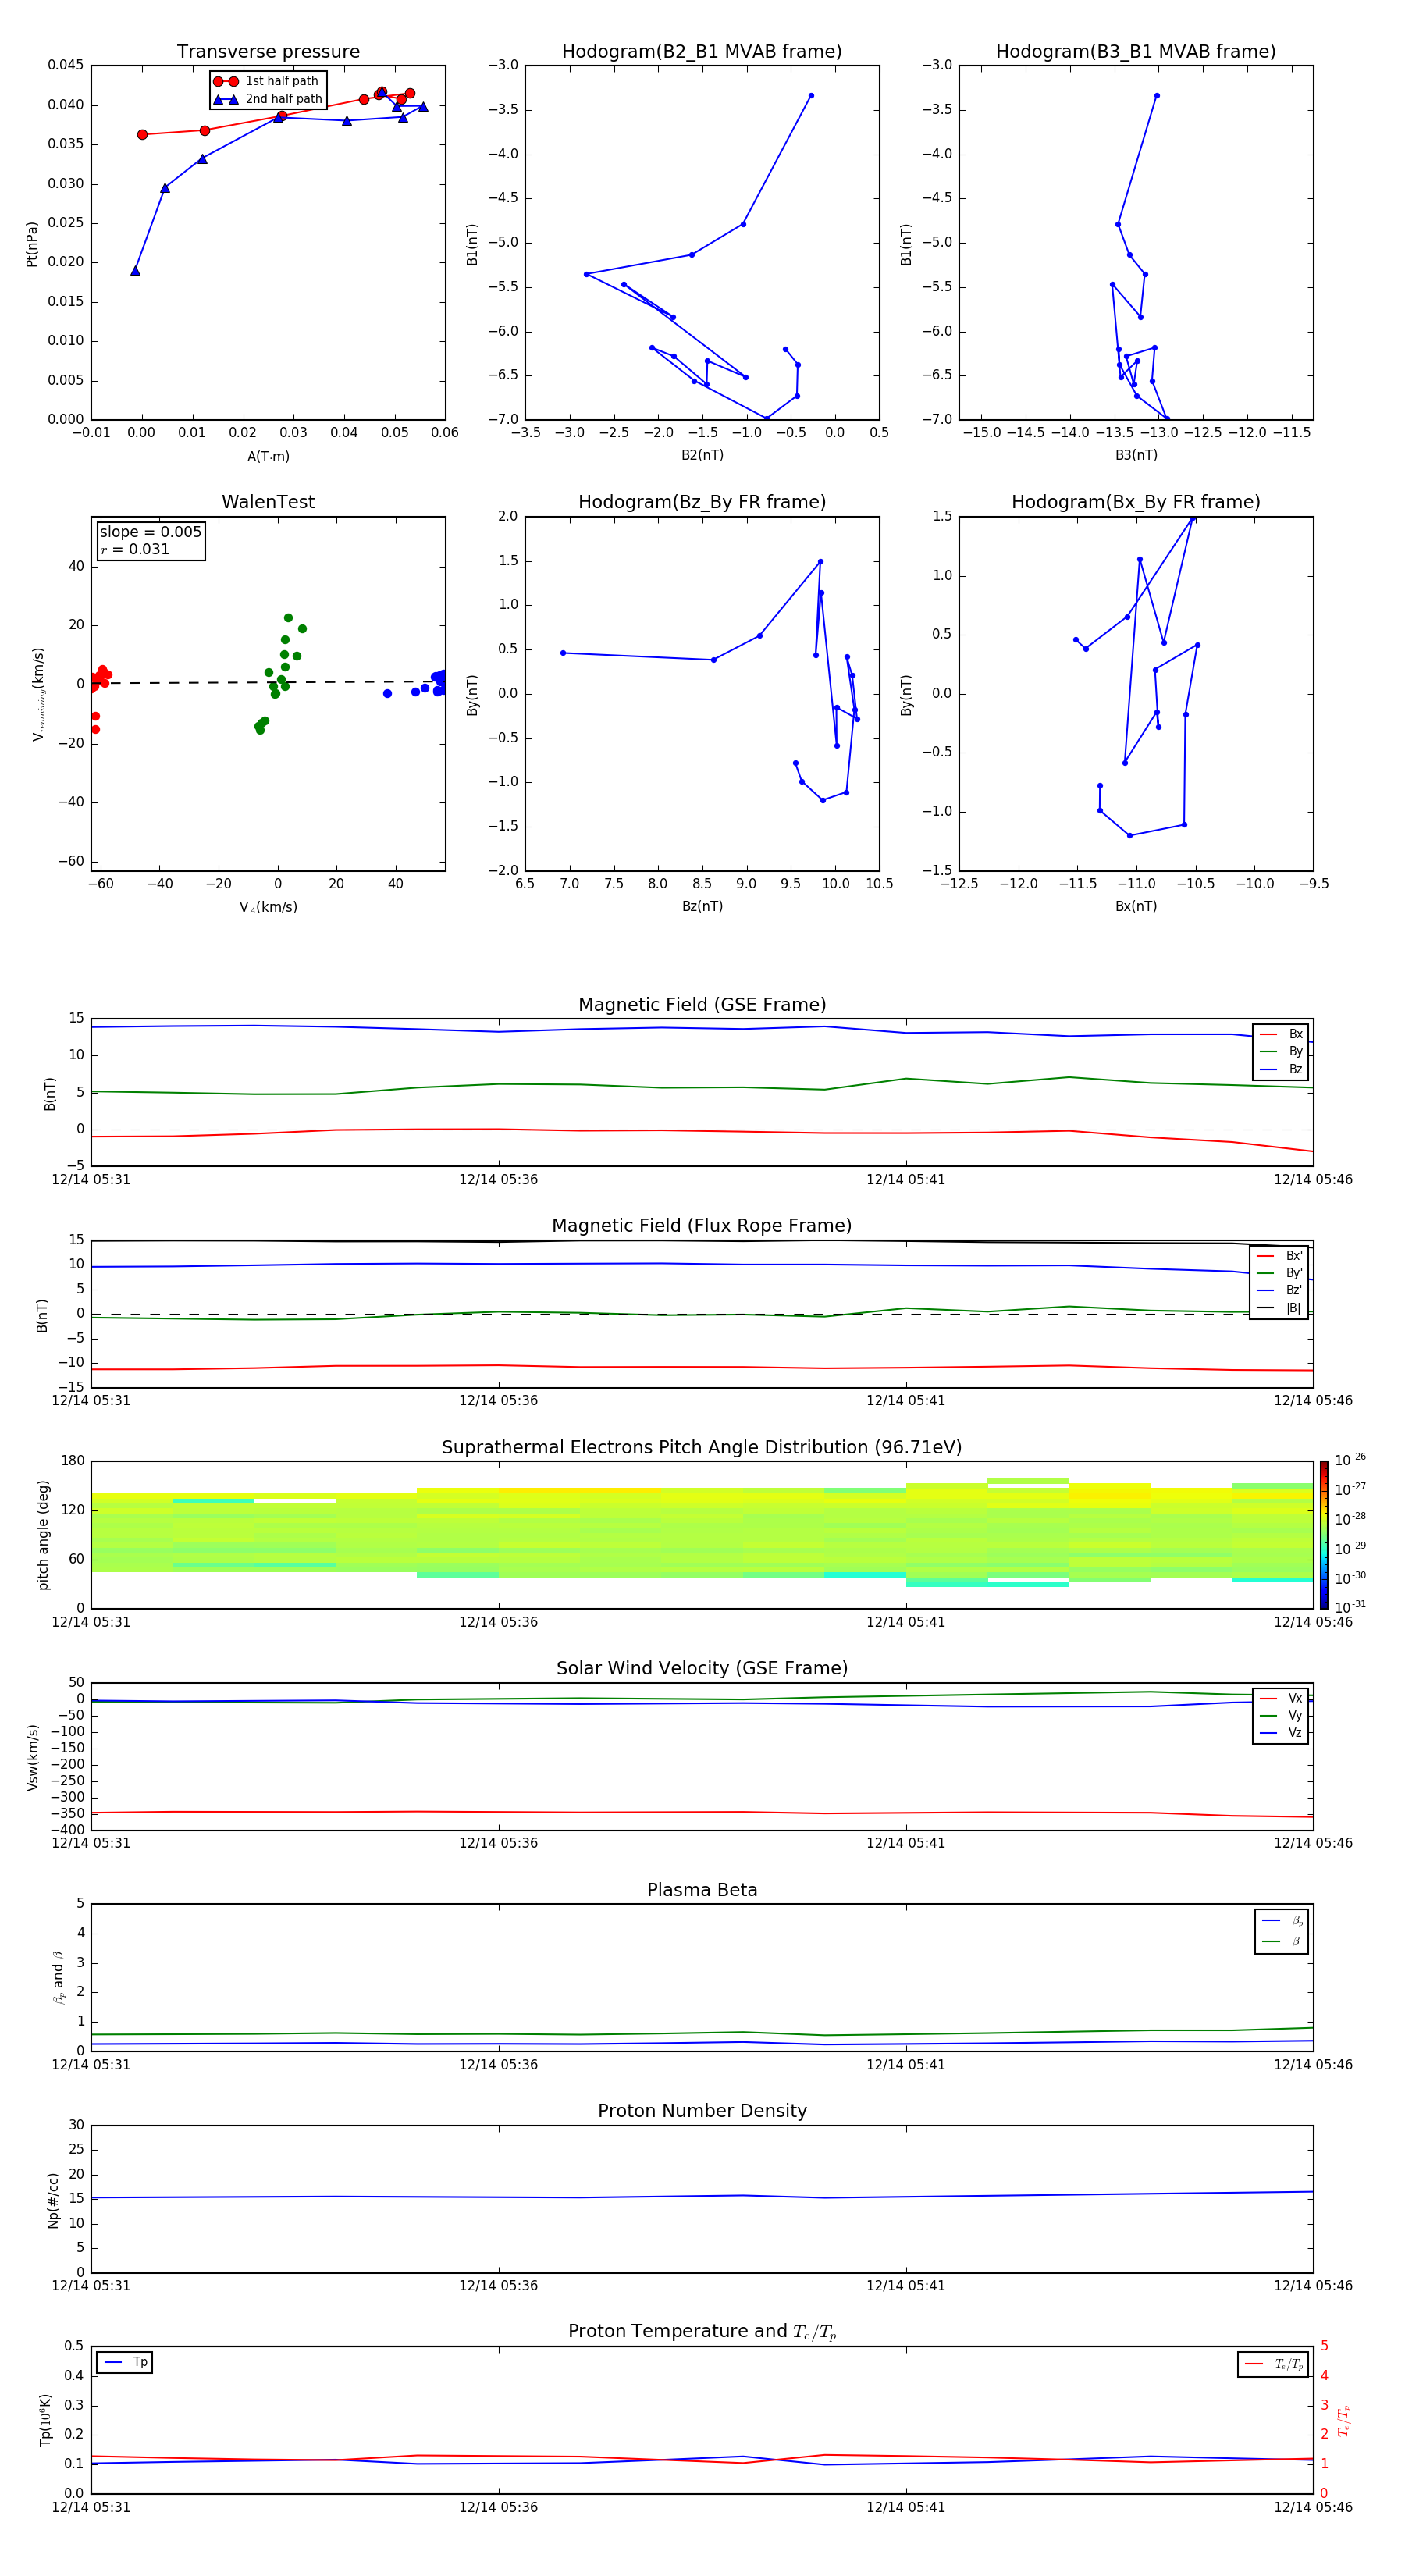Click the 'B3(nT)' x-axis label

point(1136,455)
